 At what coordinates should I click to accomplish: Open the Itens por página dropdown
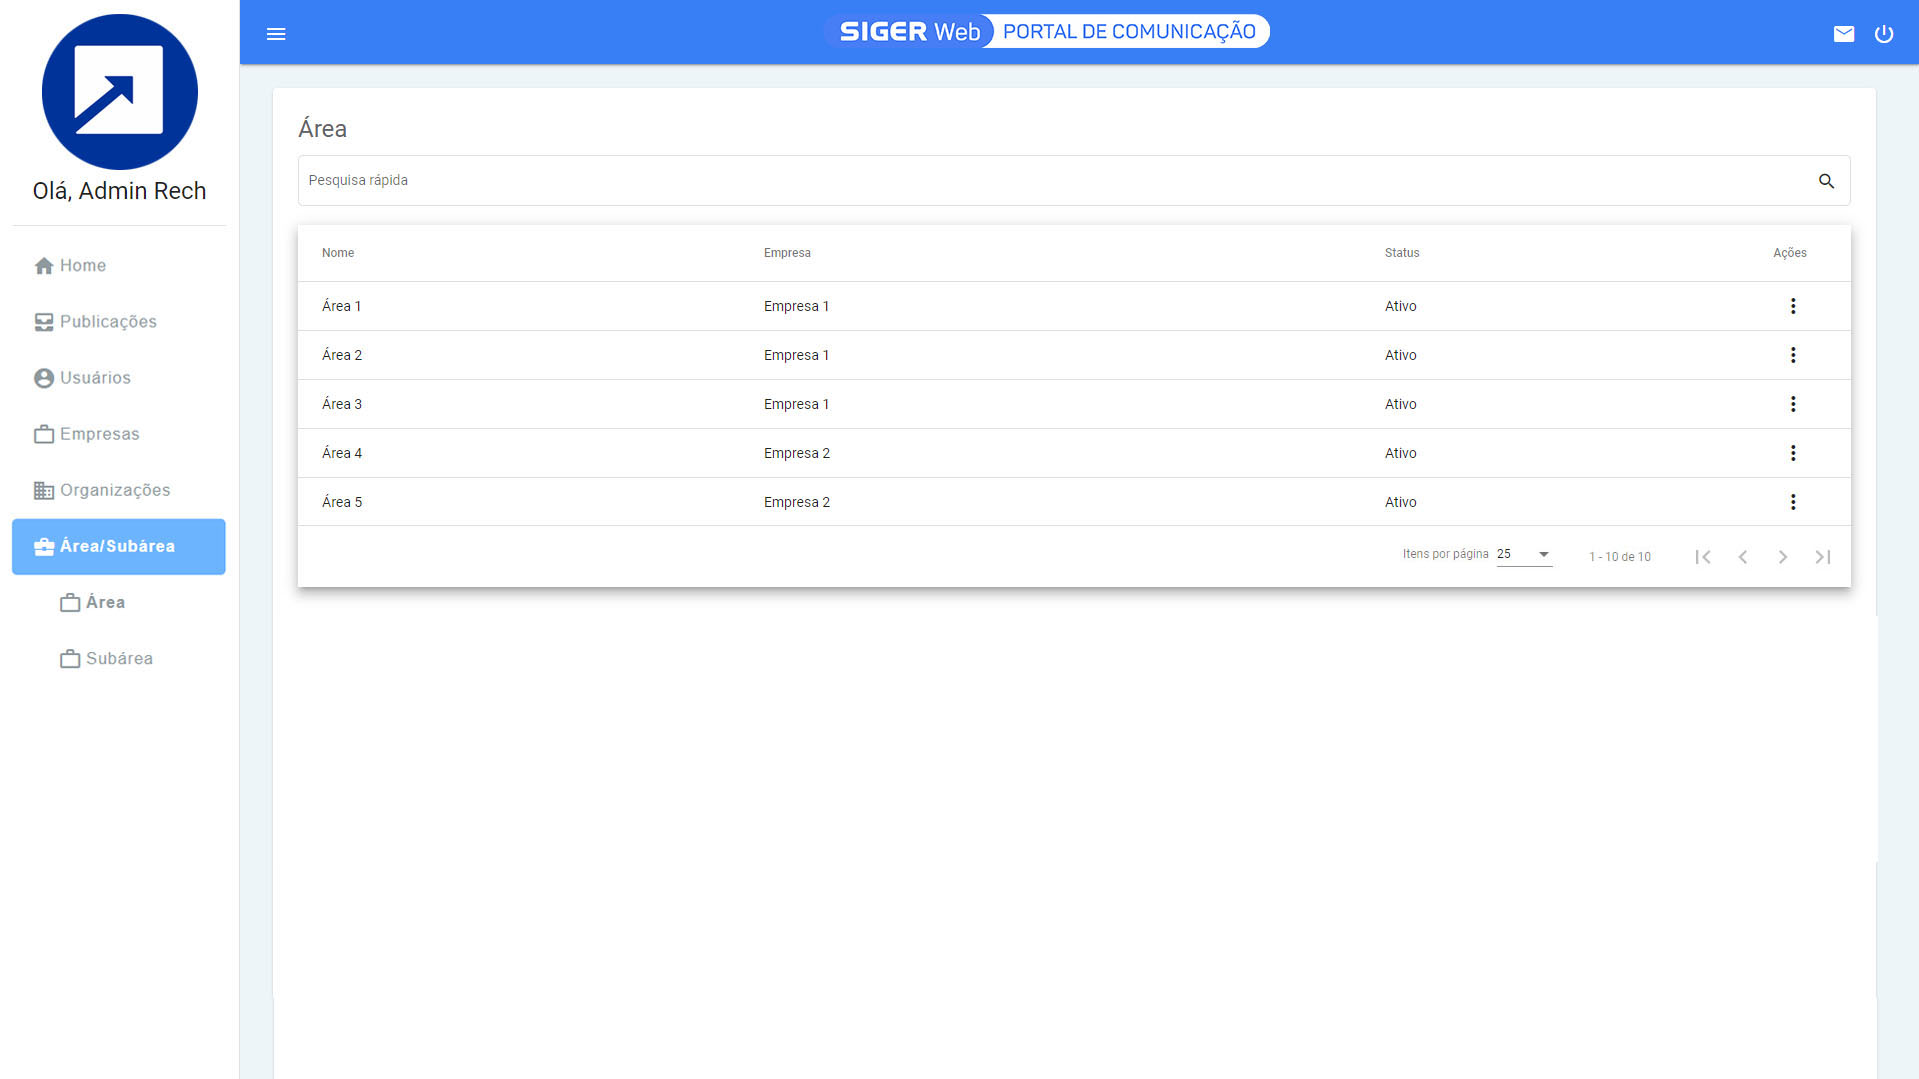1522,554
